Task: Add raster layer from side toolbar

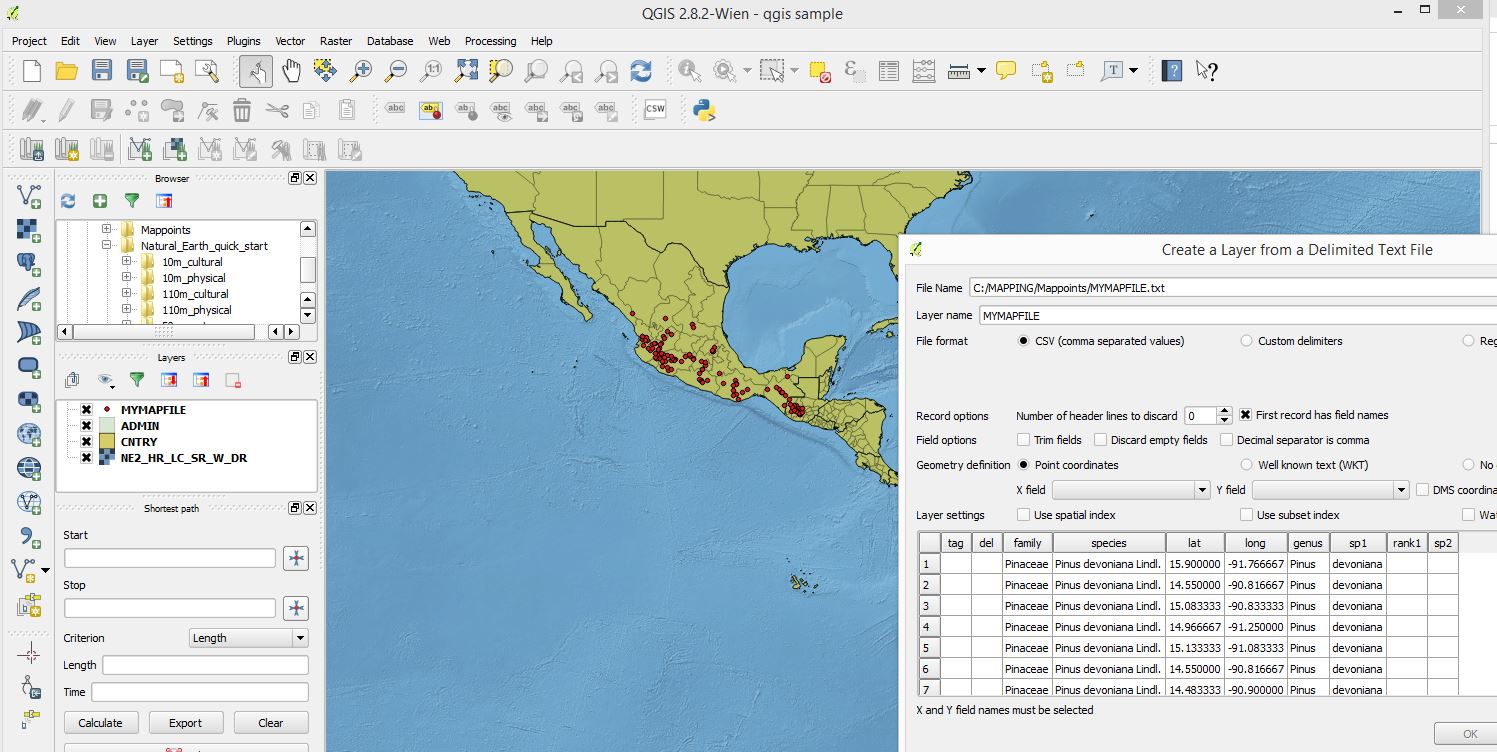Action: click(x=29, y=229)
